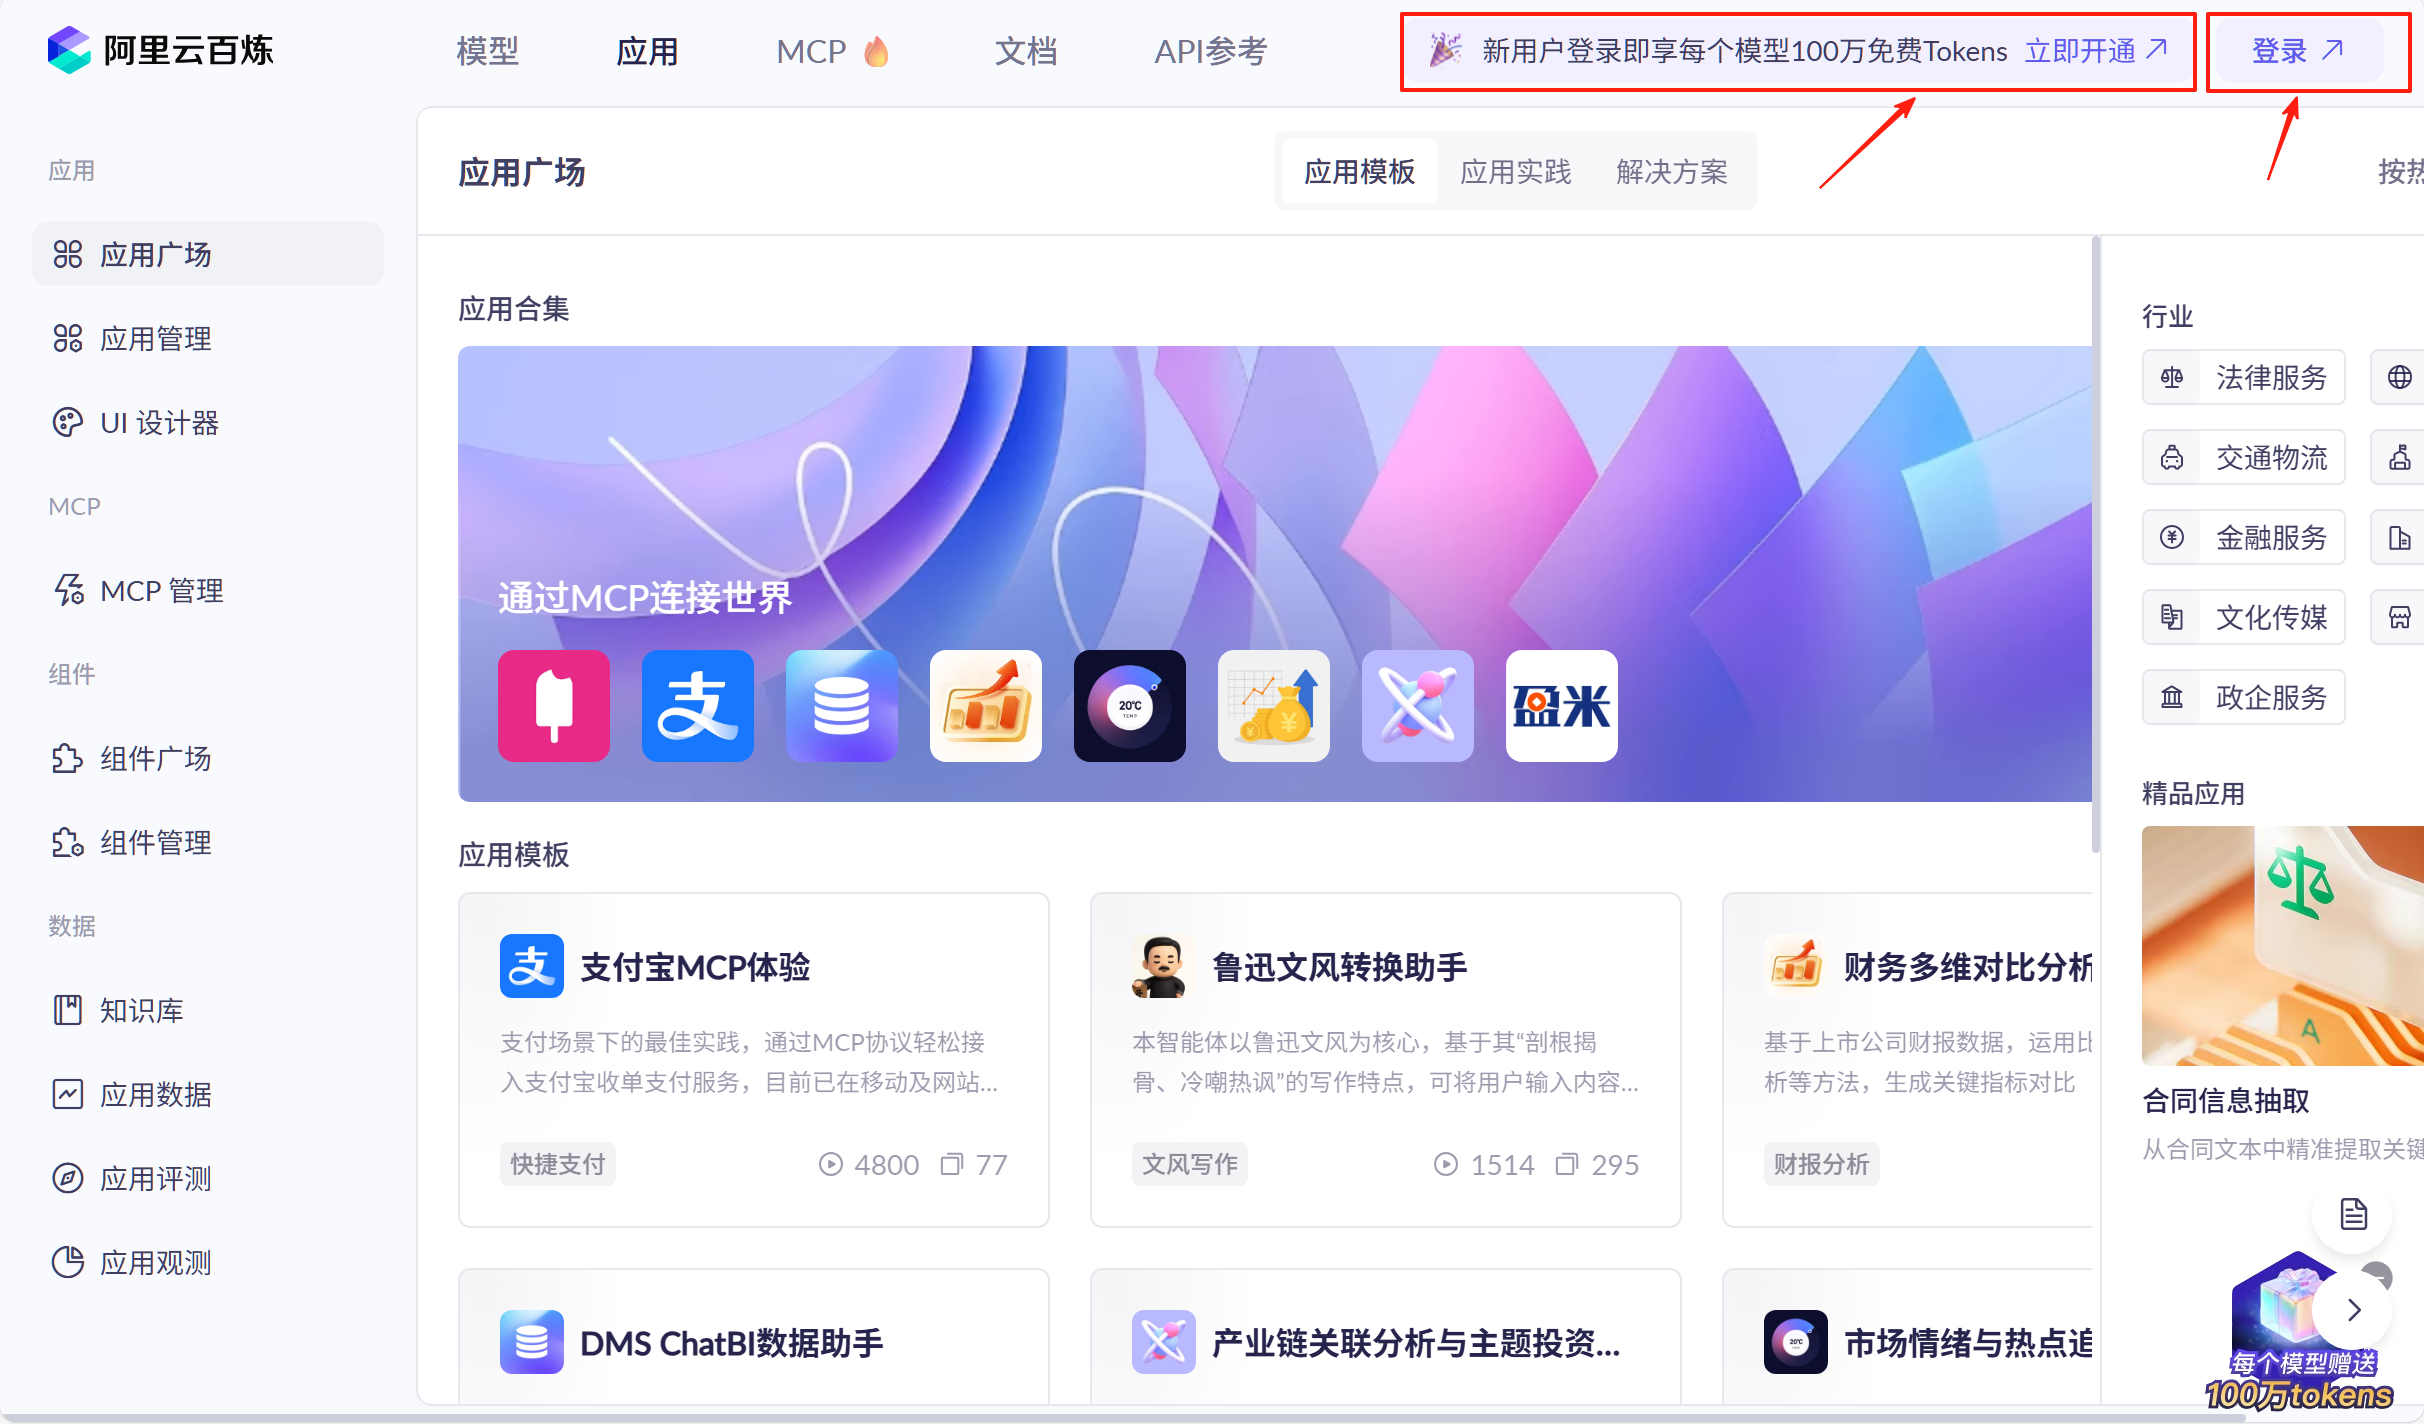The height and width of the screenshot is (1424, 2424).
Task: Click the 立即开通 link
Action: pyautogui.click(x=2096, y=50)
